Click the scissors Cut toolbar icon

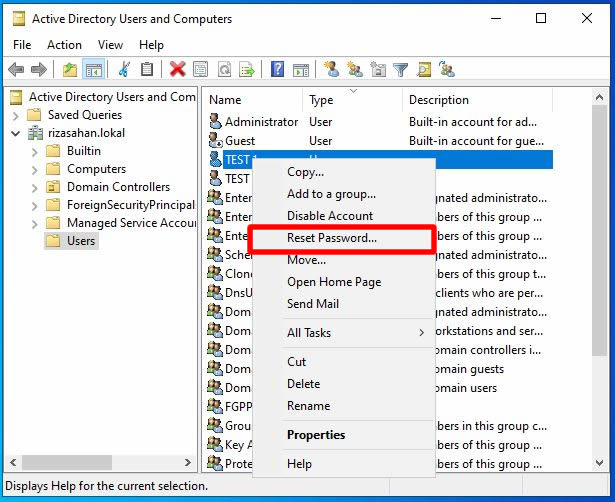(124, 70)
